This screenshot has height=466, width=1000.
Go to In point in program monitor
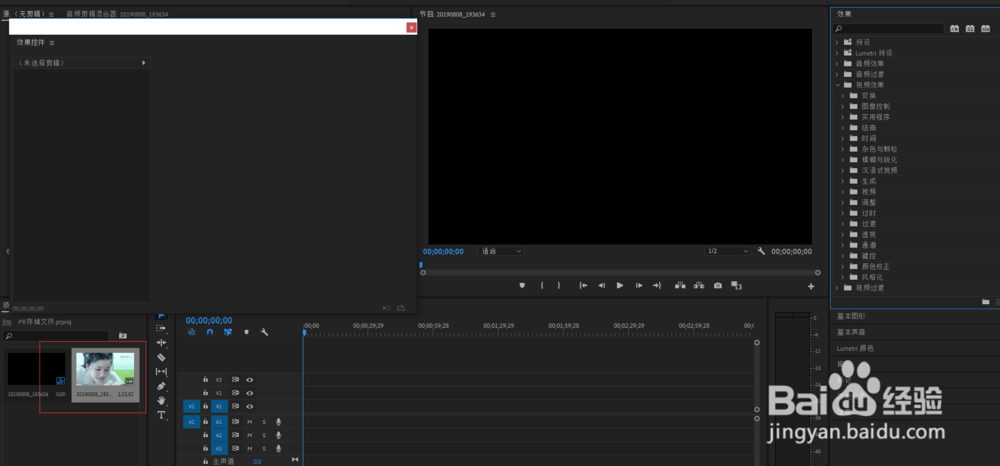pos(582,286)
